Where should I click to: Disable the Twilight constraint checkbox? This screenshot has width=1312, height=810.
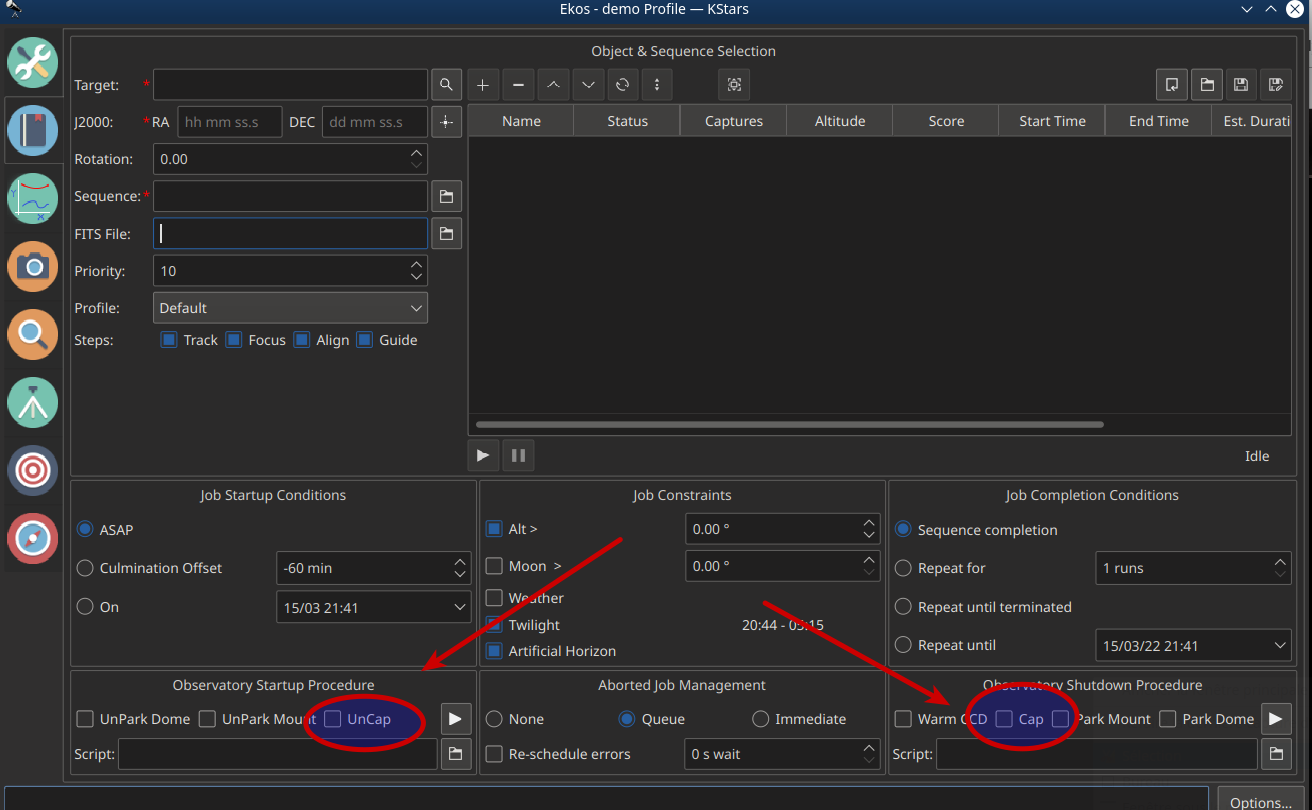click(x=494, y=625)
